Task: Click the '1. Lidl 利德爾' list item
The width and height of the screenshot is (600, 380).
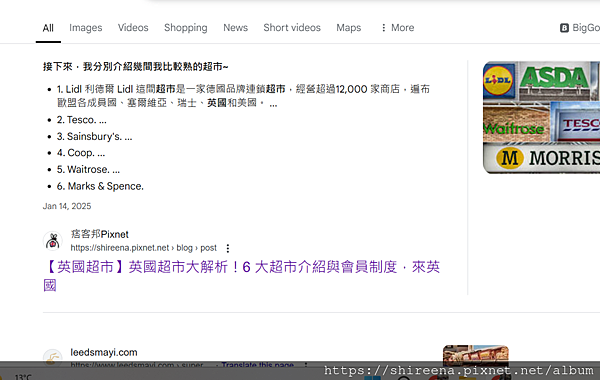Action: coord(243,96)
